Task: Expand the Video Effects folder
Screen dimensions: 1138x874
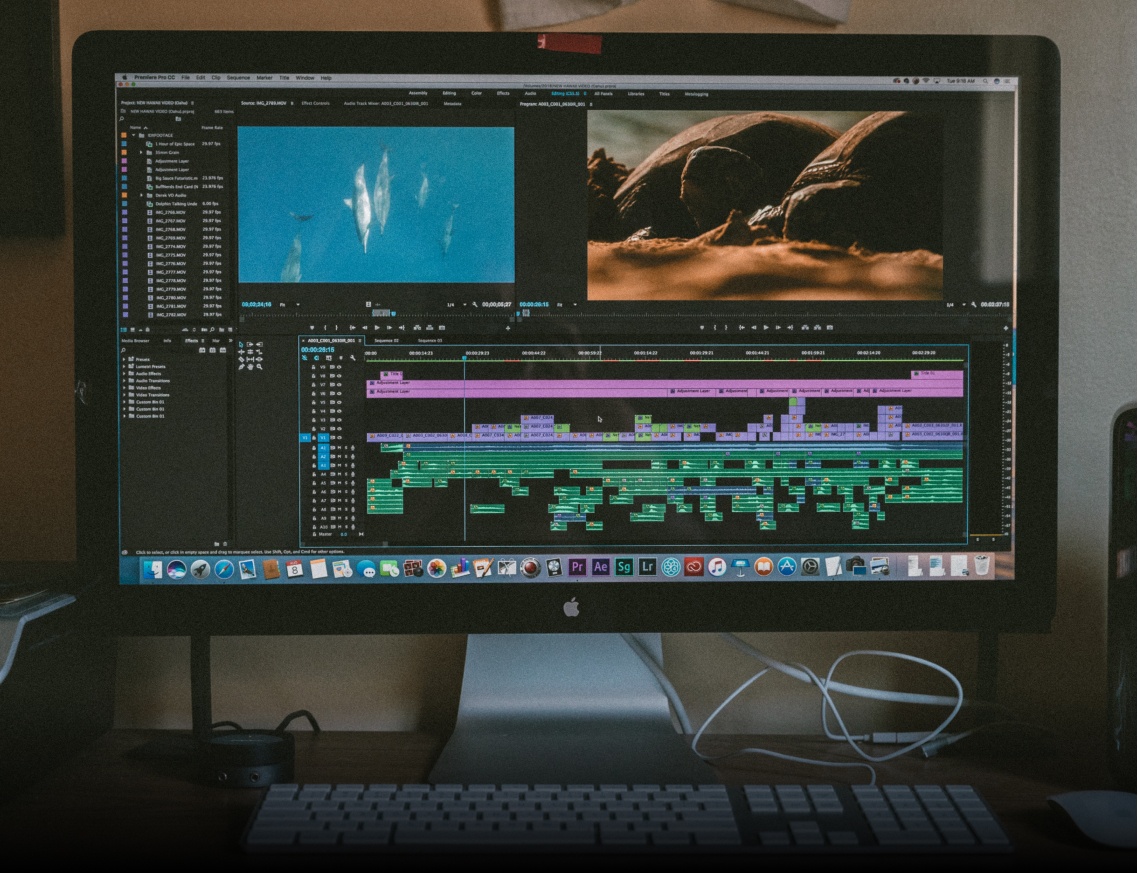Action: pos(124,388)
